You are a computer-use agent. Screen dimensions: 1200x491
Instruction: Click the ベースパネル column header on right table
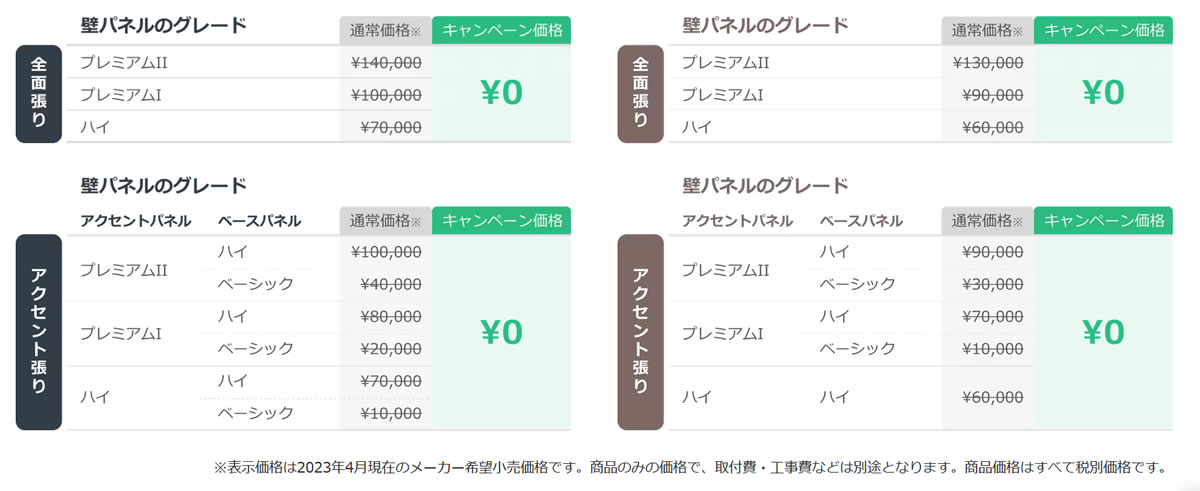[x=861, y=221]
